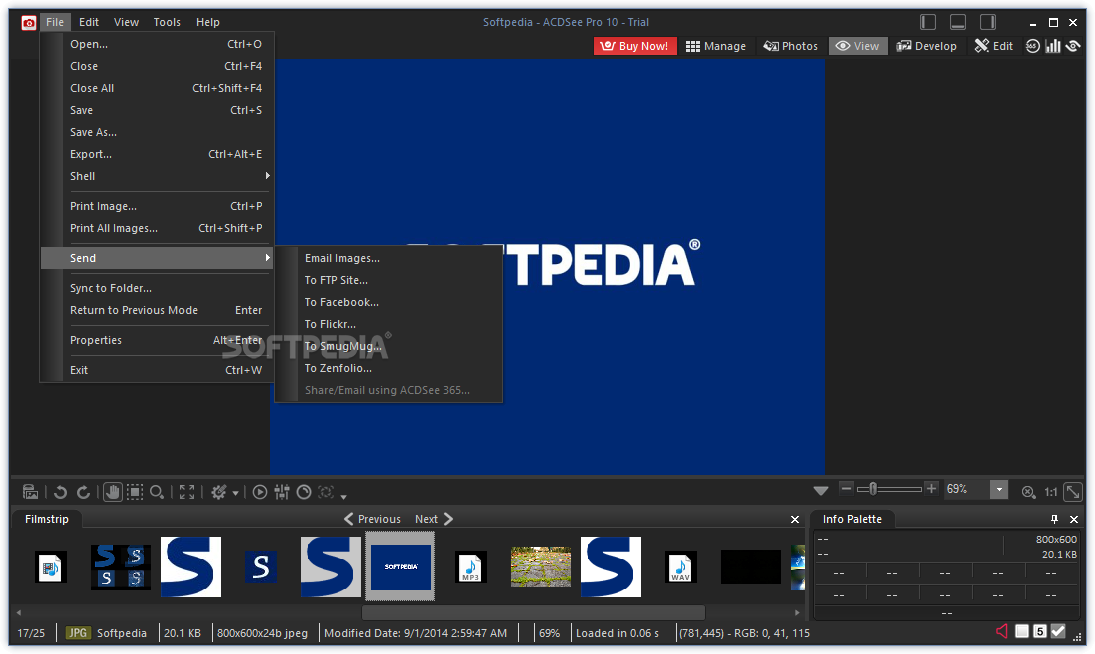Open the Tools menu
Screen dimensions: 1095x654
point(167,22)
